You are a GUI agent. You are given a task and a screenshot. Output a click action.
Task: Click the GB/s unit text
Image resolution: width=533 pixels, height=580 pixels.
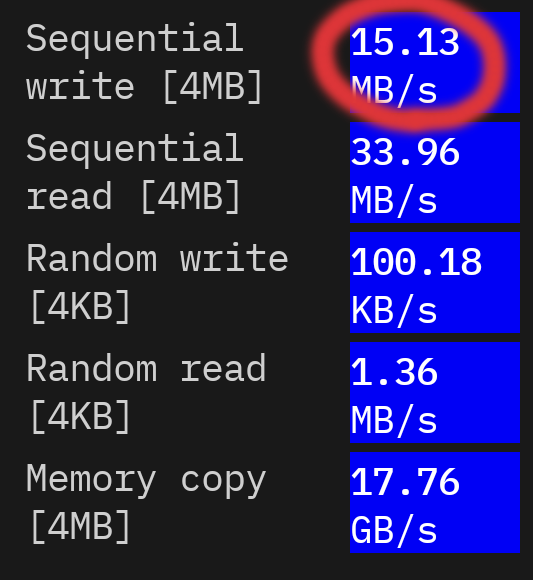pos(394,530)
